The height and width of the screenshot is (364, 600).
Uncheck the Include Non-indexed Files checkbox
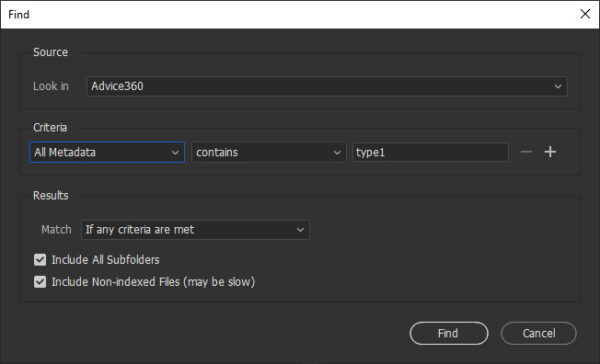40,282
